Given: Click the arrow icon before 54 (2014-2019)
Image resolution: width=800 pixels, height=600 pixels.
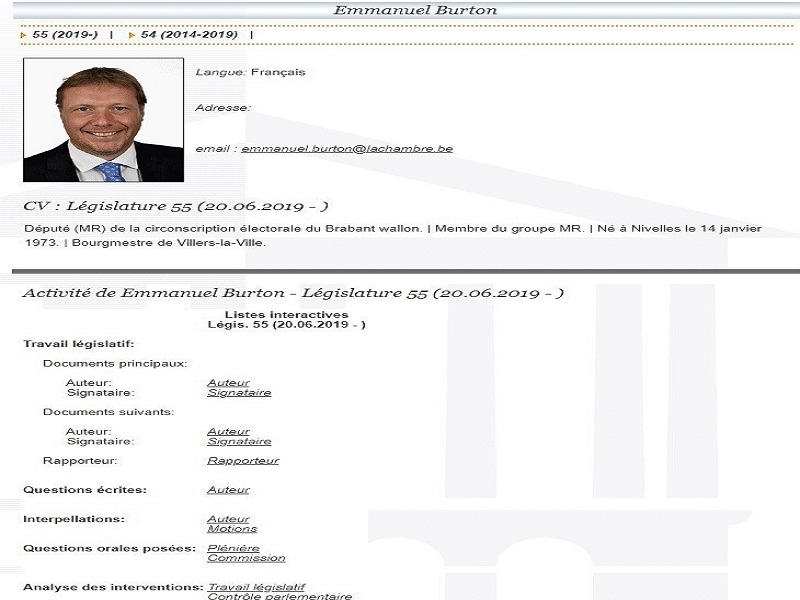Looking at the screenshot, I should tap(132, 35).
